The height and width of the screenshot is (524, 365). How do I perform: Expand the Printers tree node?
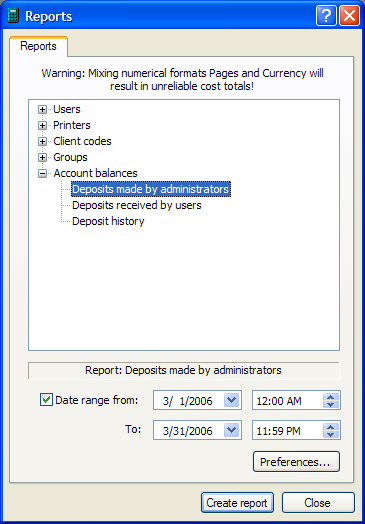pos(42,126)
